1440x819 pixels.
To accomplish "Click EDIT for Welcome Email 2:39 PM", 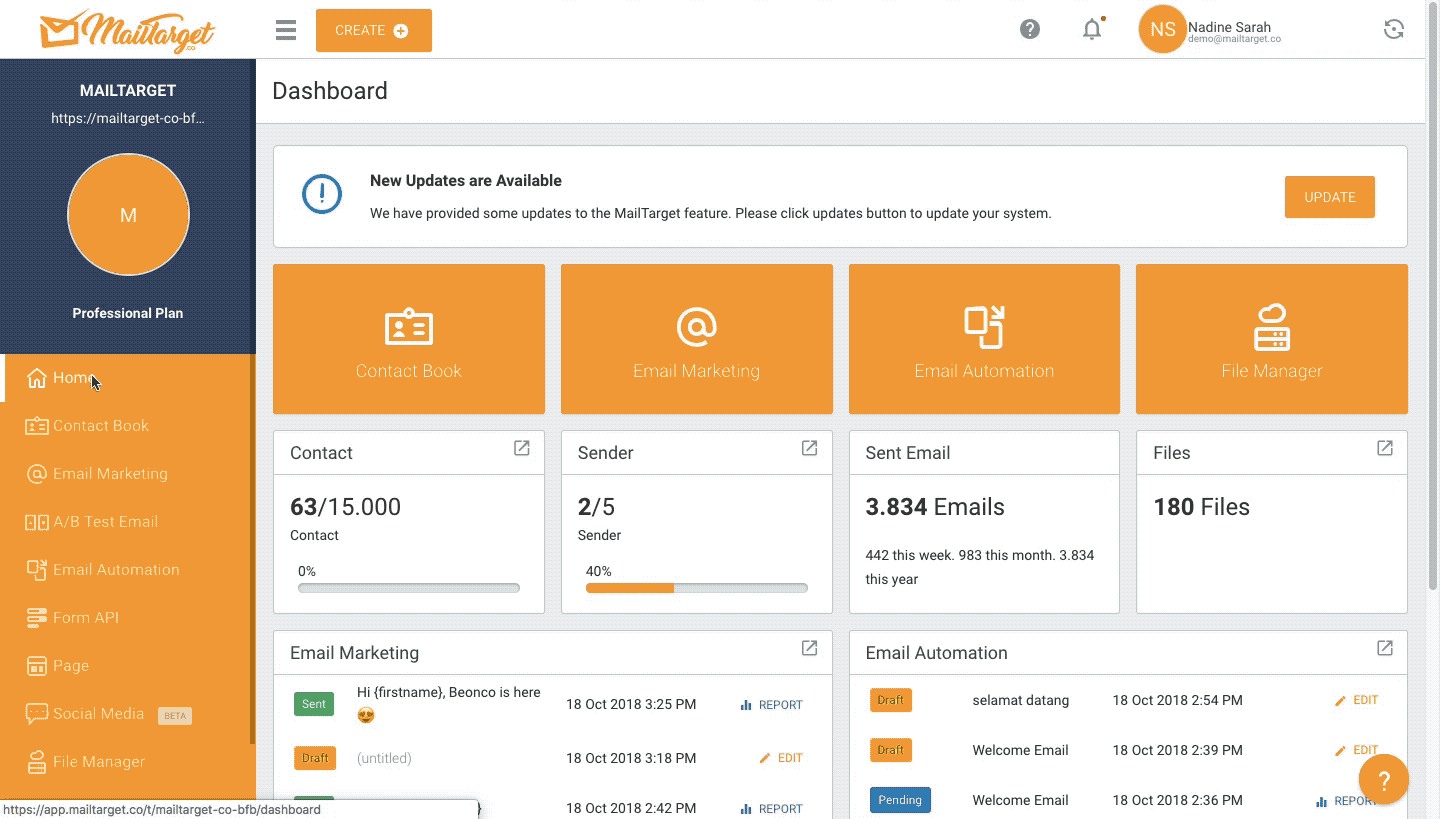I will click(x=1356, y=750).
